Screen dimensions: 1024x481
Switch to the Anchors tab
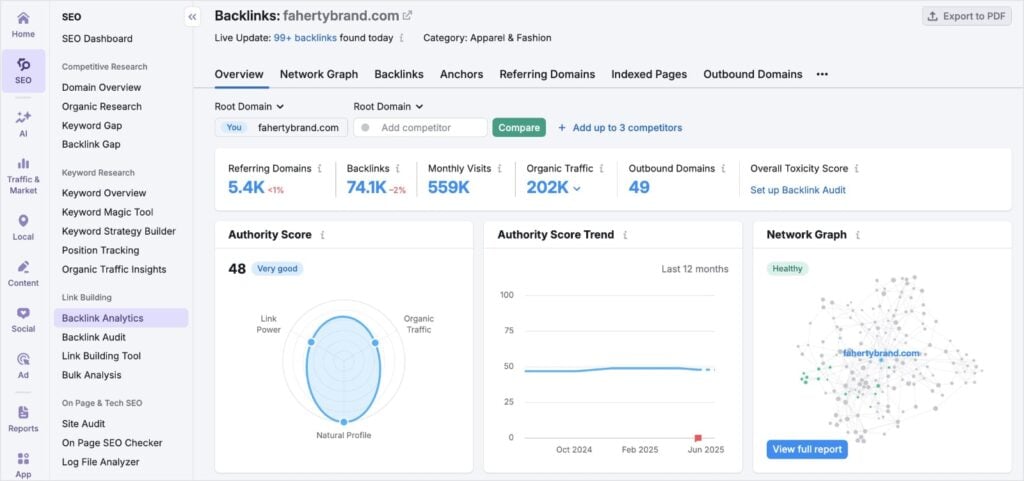tap(462, 74)
